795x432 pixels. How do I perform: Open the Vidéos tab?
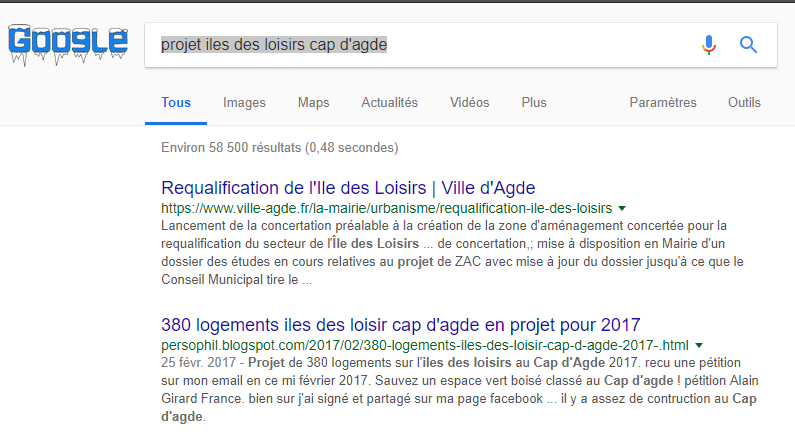(469, 102)
